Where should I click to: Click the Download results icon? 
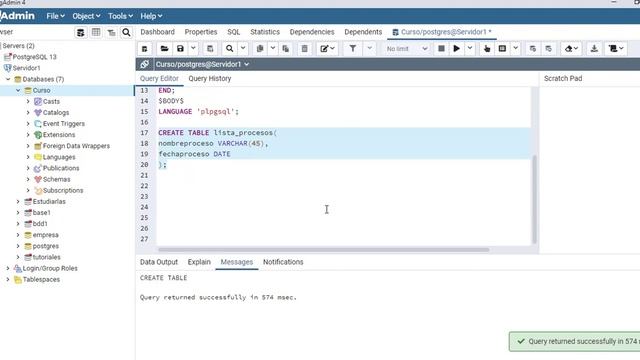pos(594,49)
